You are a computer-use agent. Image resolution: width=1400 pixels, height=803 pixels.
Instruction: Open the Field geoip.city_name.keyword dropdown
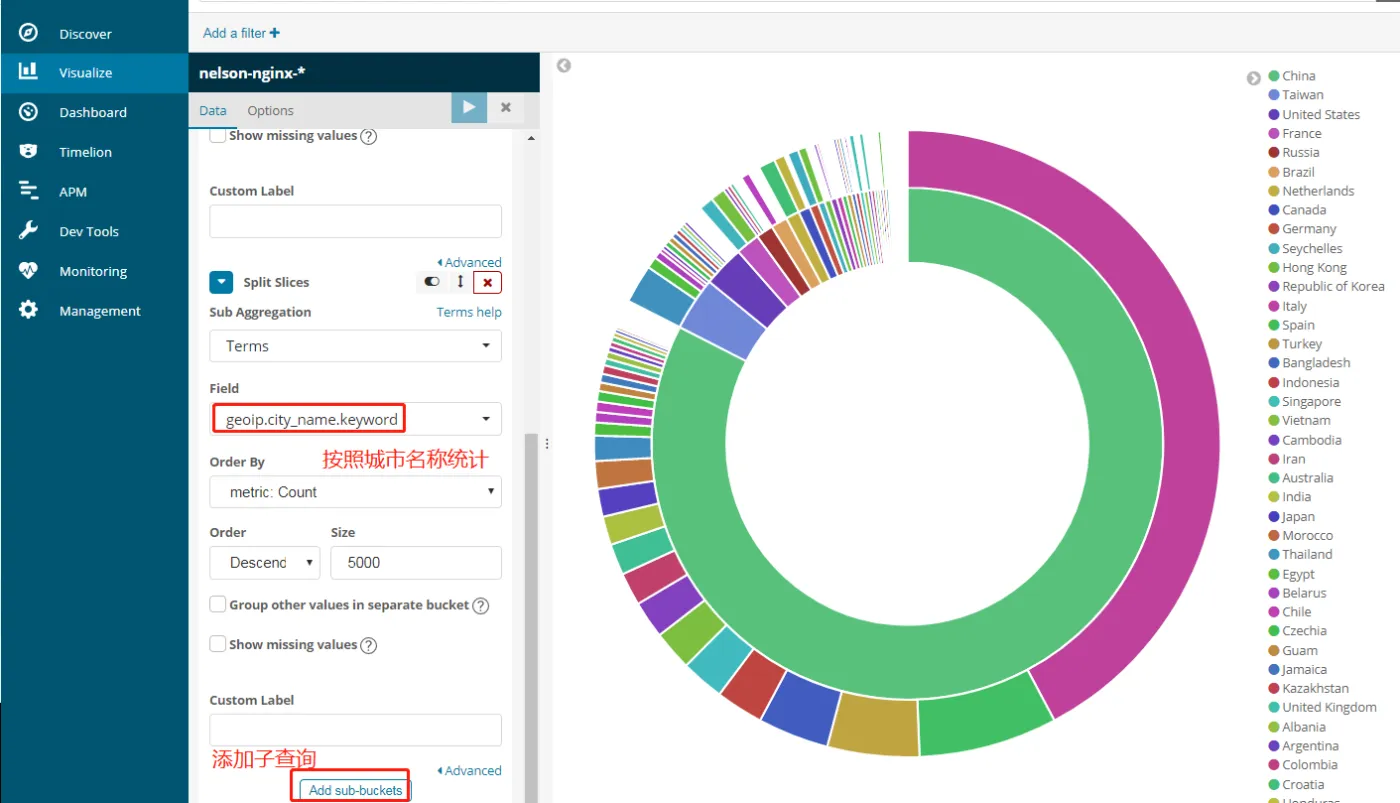[x=355, y=419]
